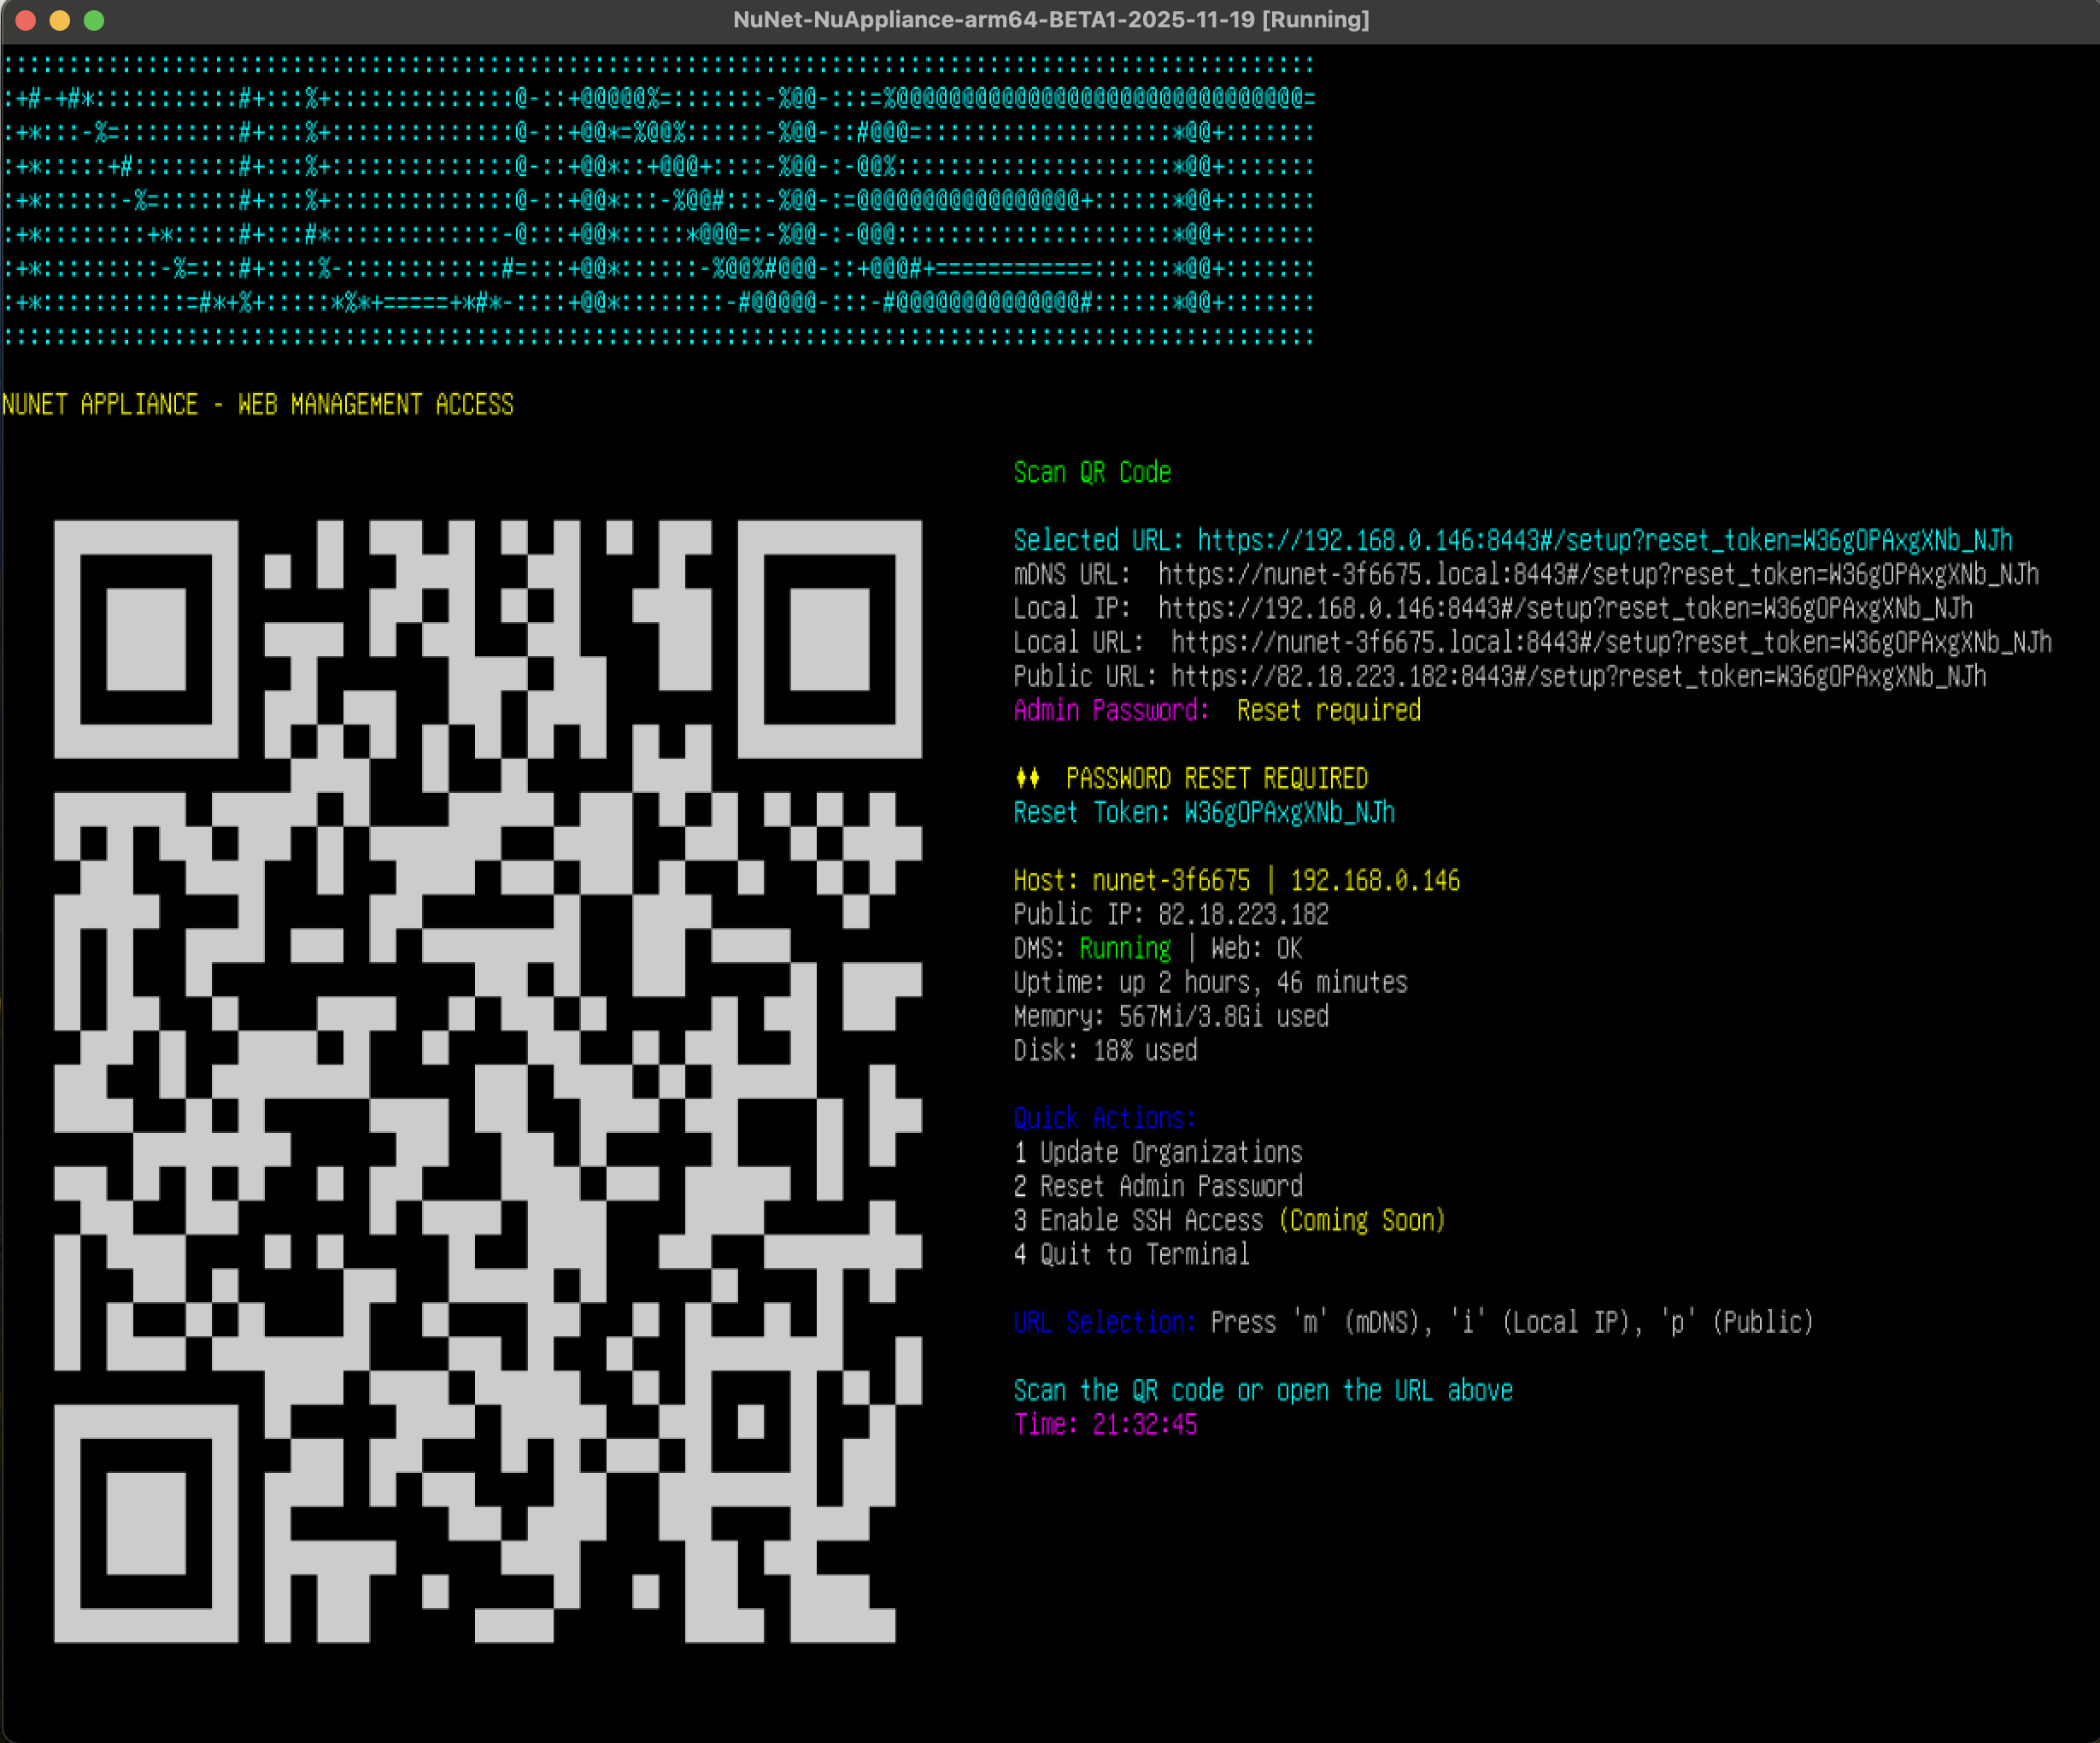Viewport: 2100px width, 1743px height.
Task: Click the URL Selection hint line
Action: pos(1412,1323)
